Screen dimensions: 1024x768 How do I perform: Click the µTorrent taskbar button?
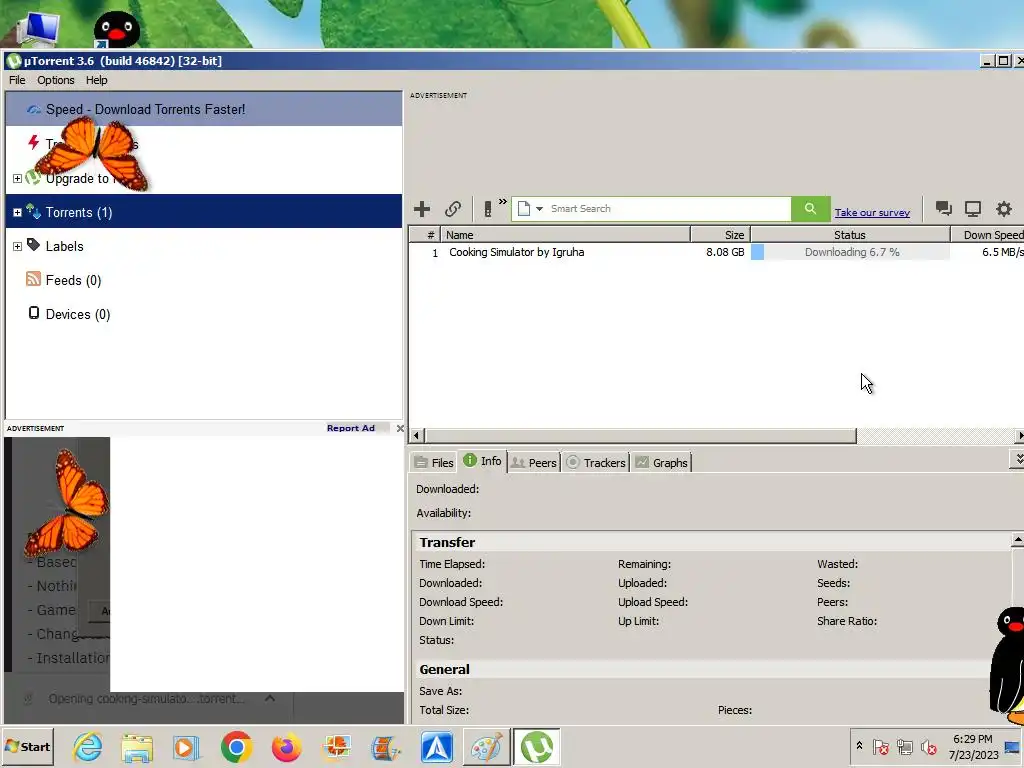(536, 746)
